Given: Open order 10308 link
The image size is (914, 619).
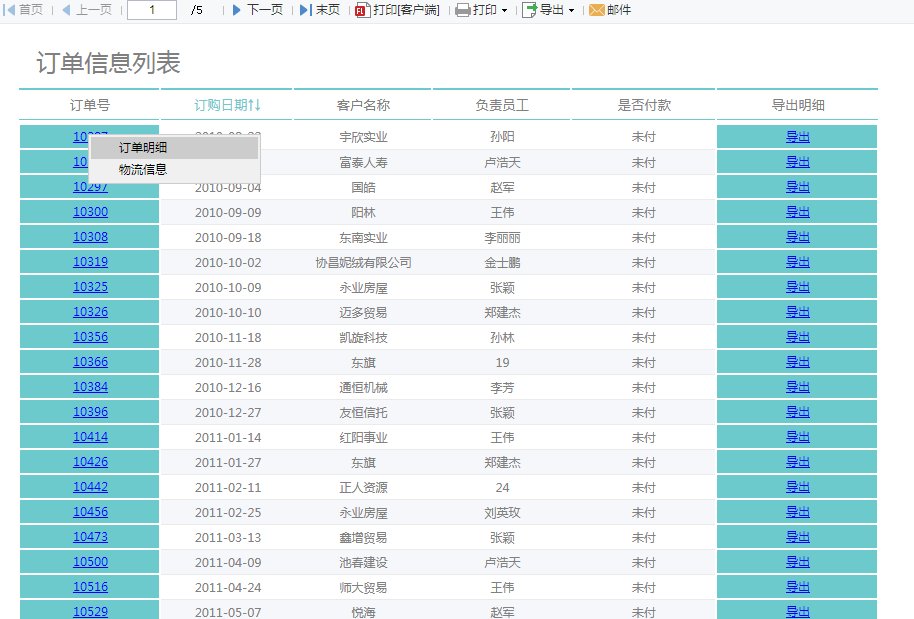Looking at the screenshot, I should coord(90,237).
